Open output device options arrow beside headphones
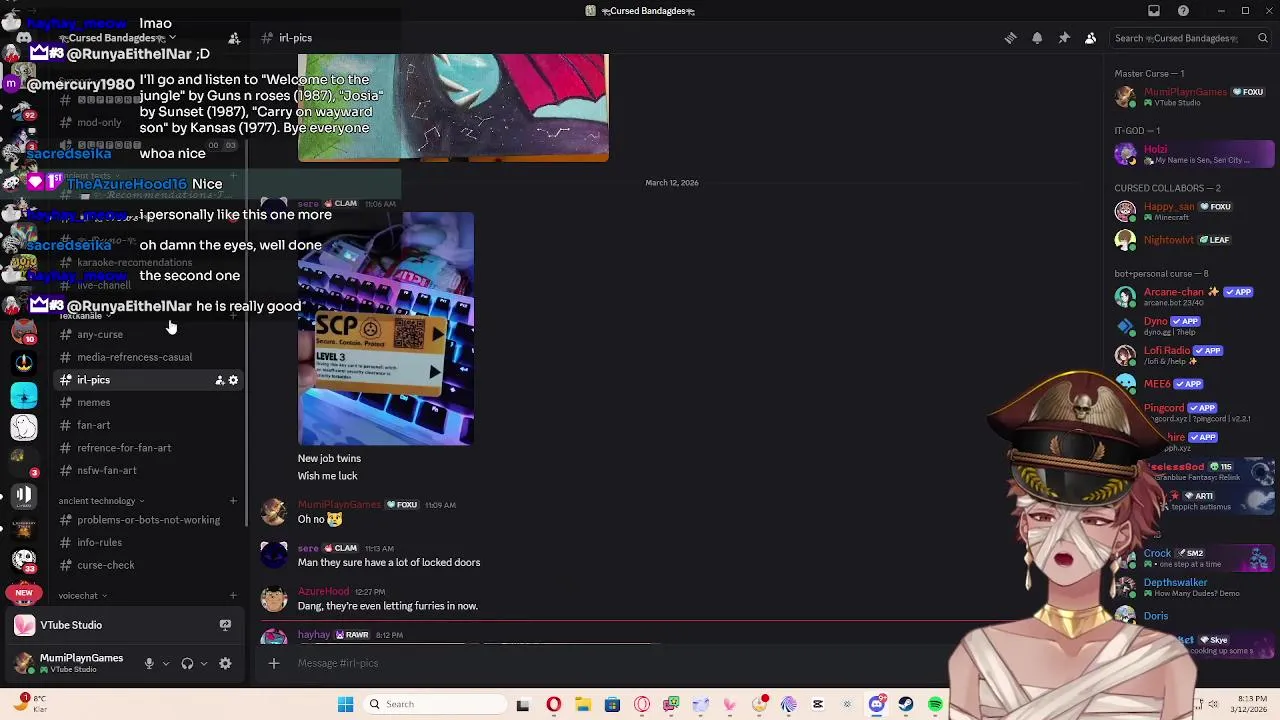Screen dimensions: 1280x720 click(204, 663)
